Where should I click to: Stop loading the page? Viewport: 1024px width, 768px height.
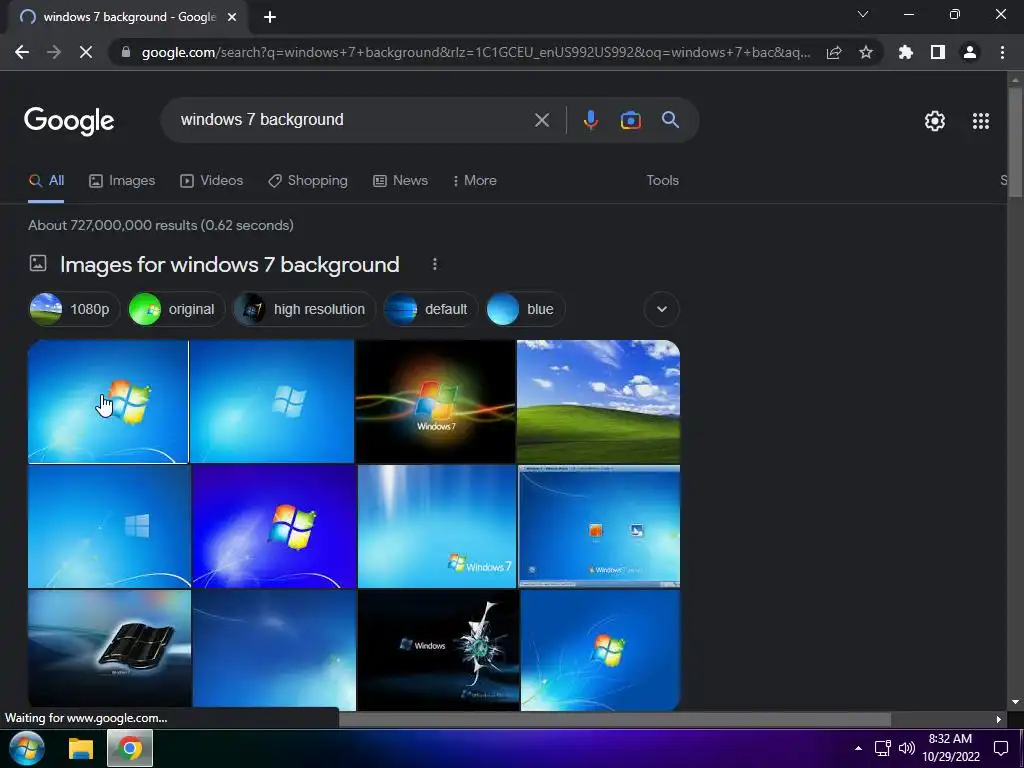[x=86, y=52]
